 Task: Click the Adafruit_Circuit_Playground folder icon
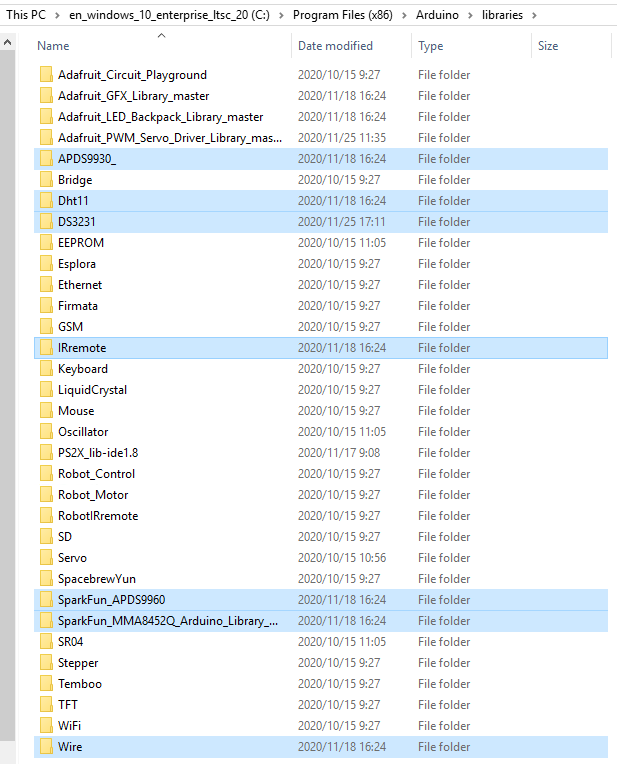click(x=46, y=75)
